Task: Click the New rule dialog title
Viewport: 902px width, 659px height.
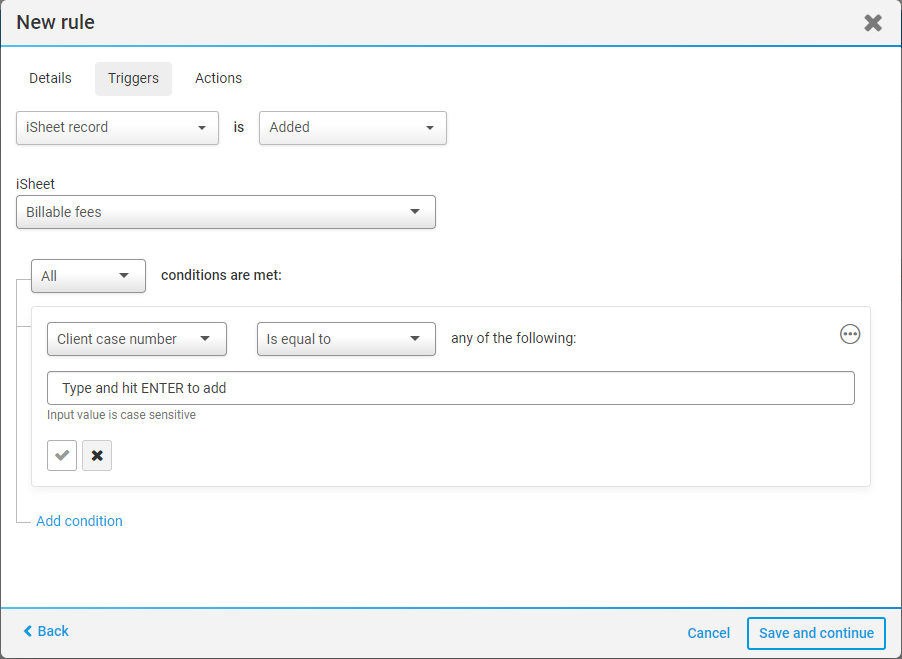Action: coord(56,22)
